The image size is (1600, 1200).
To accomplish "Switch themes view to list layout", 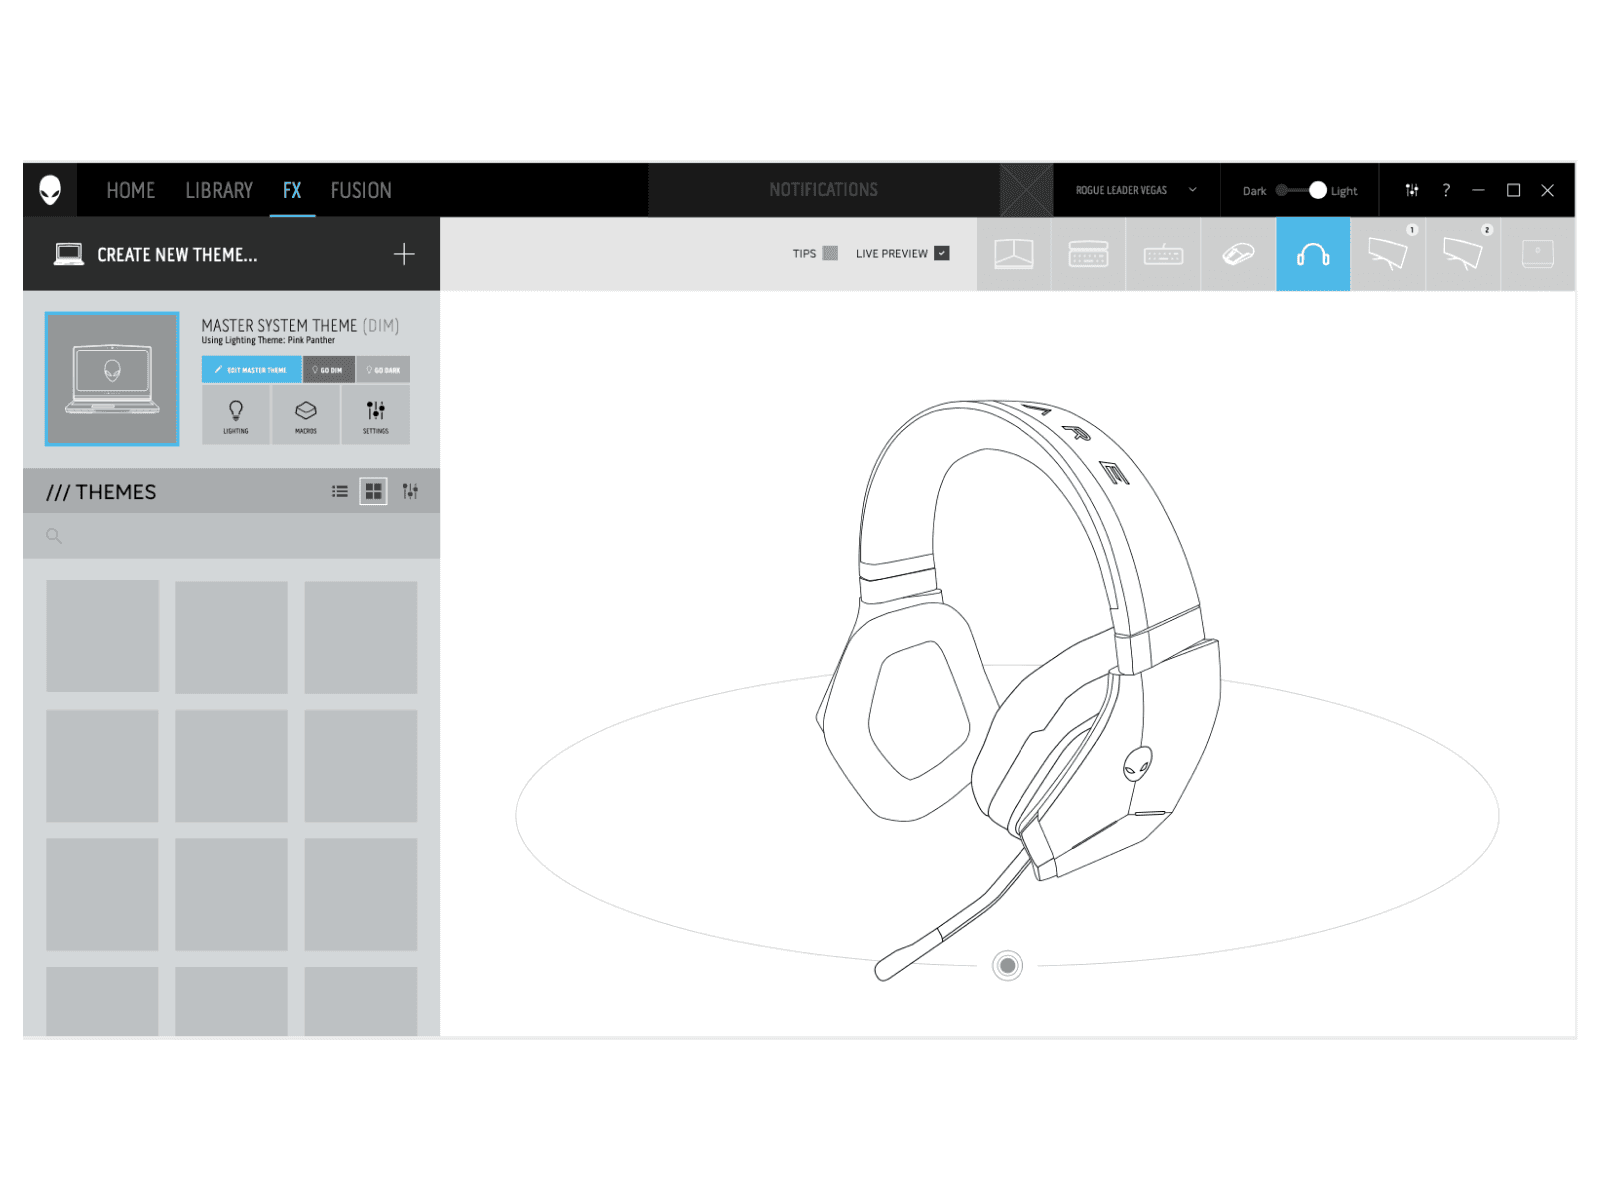I will tap(339, 491).
